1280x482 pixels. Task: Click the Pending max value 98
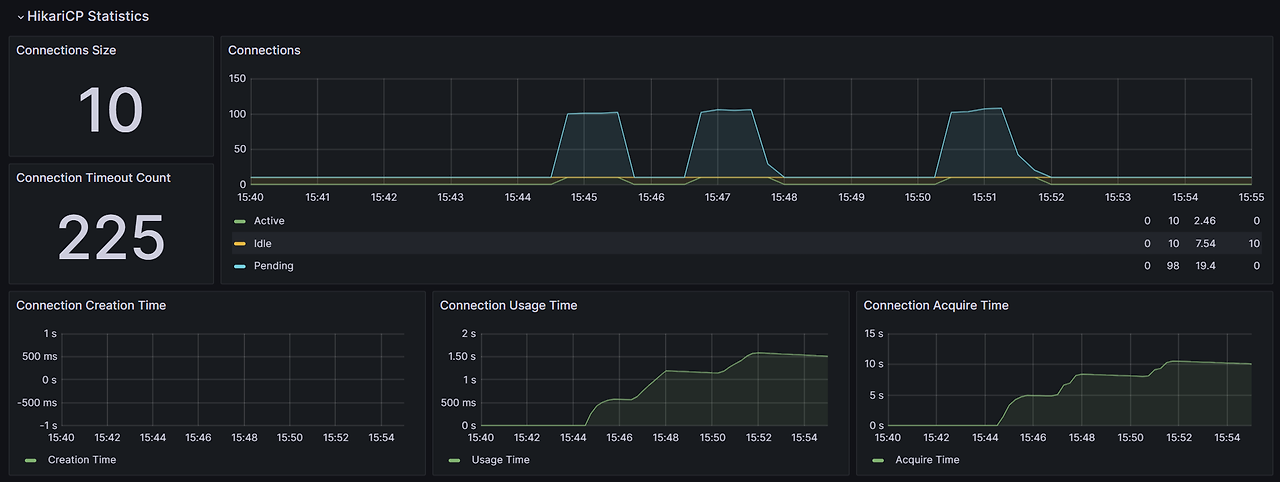[1174, 266]
